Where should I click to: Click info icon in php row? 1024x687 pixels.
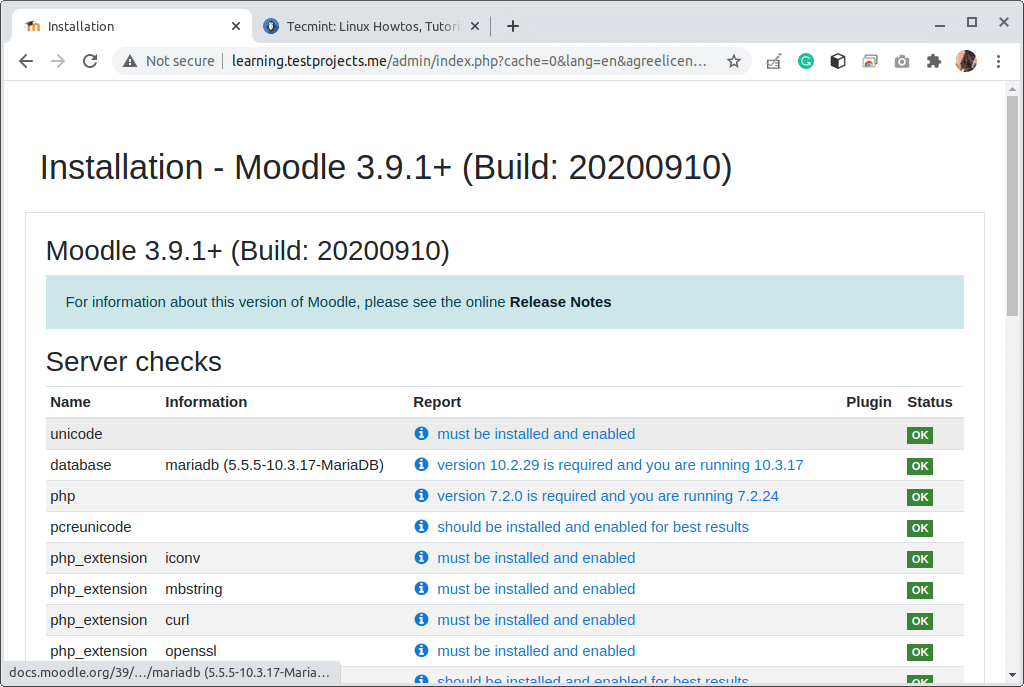point(421,496)
